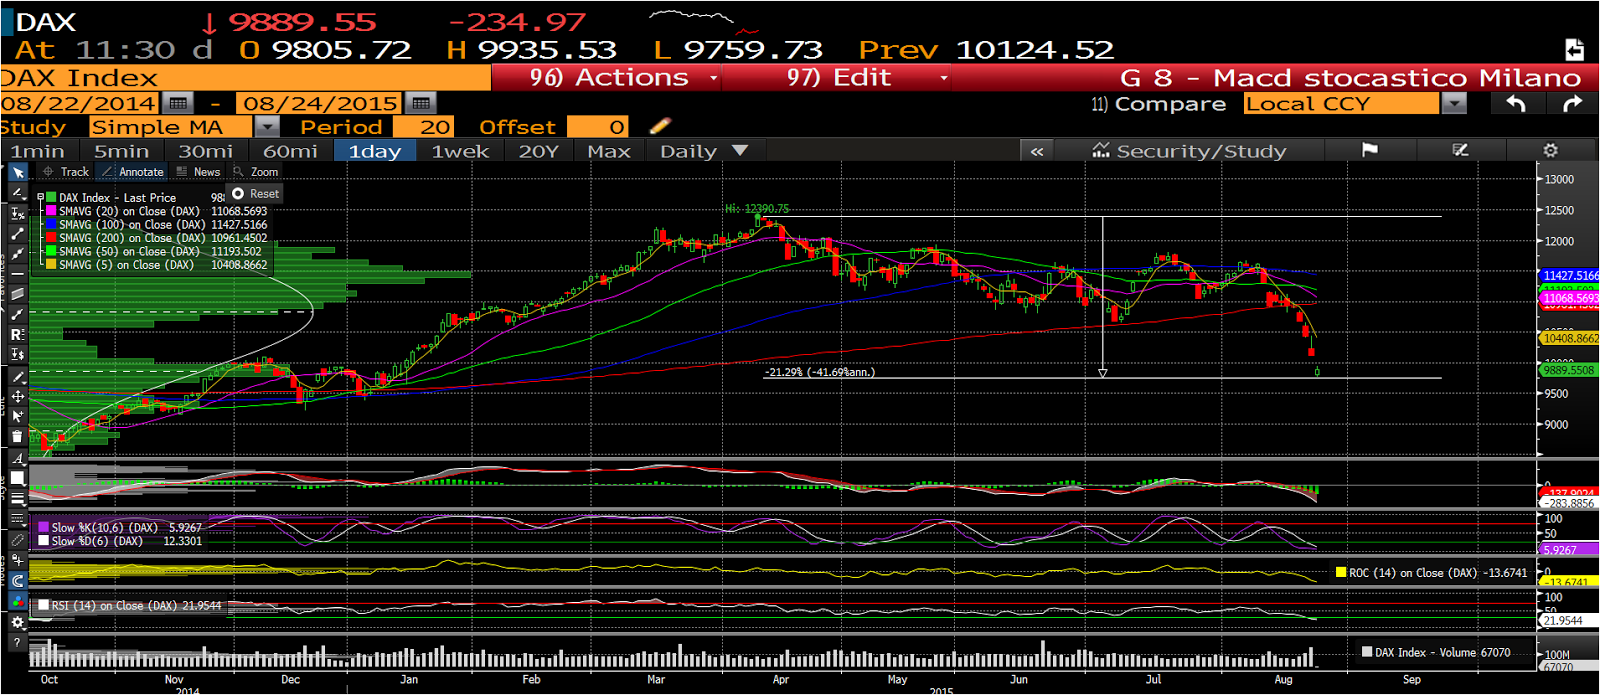Screen dimensions: 1600x695
Task: Select the pencil freehand draw tool
Action: (x=17, y=377)
